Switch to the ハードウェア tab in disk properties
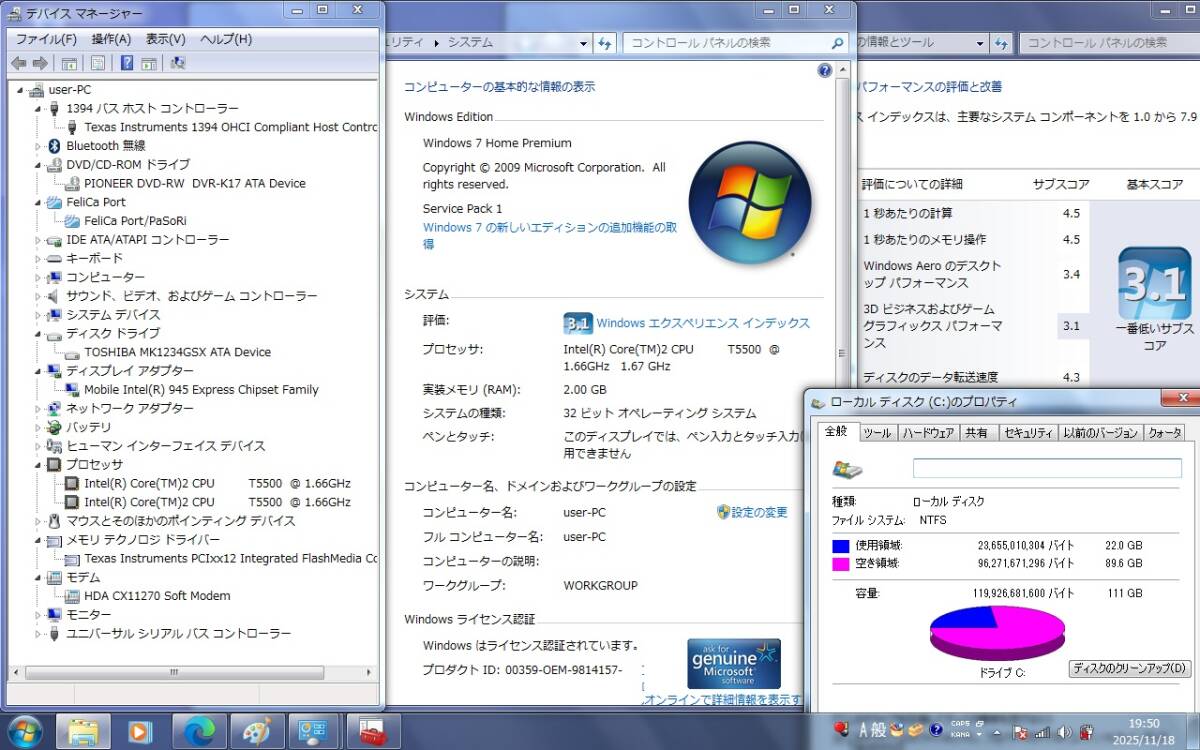Screen dimensions: 1200x750 pos(928,433)
